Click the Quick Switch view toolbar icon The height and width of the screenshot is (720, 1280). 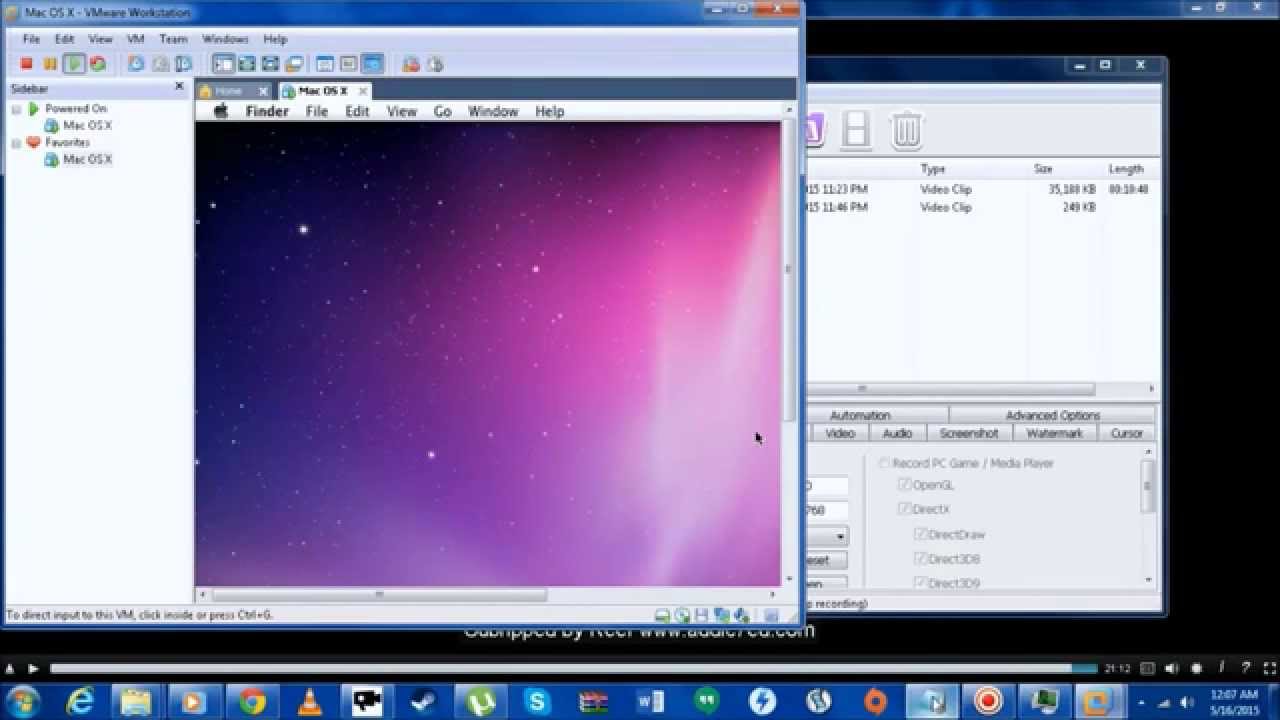(247, 64)
